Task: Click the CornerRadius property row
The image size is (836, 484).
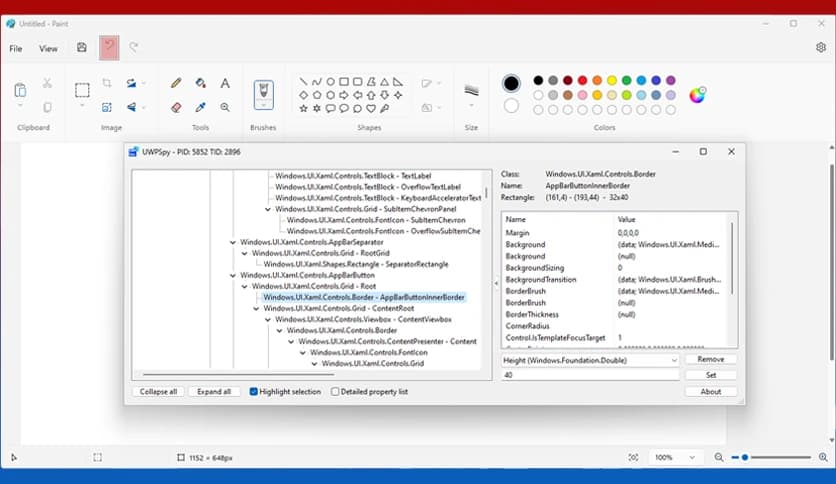Action: [x=616, y=326]
